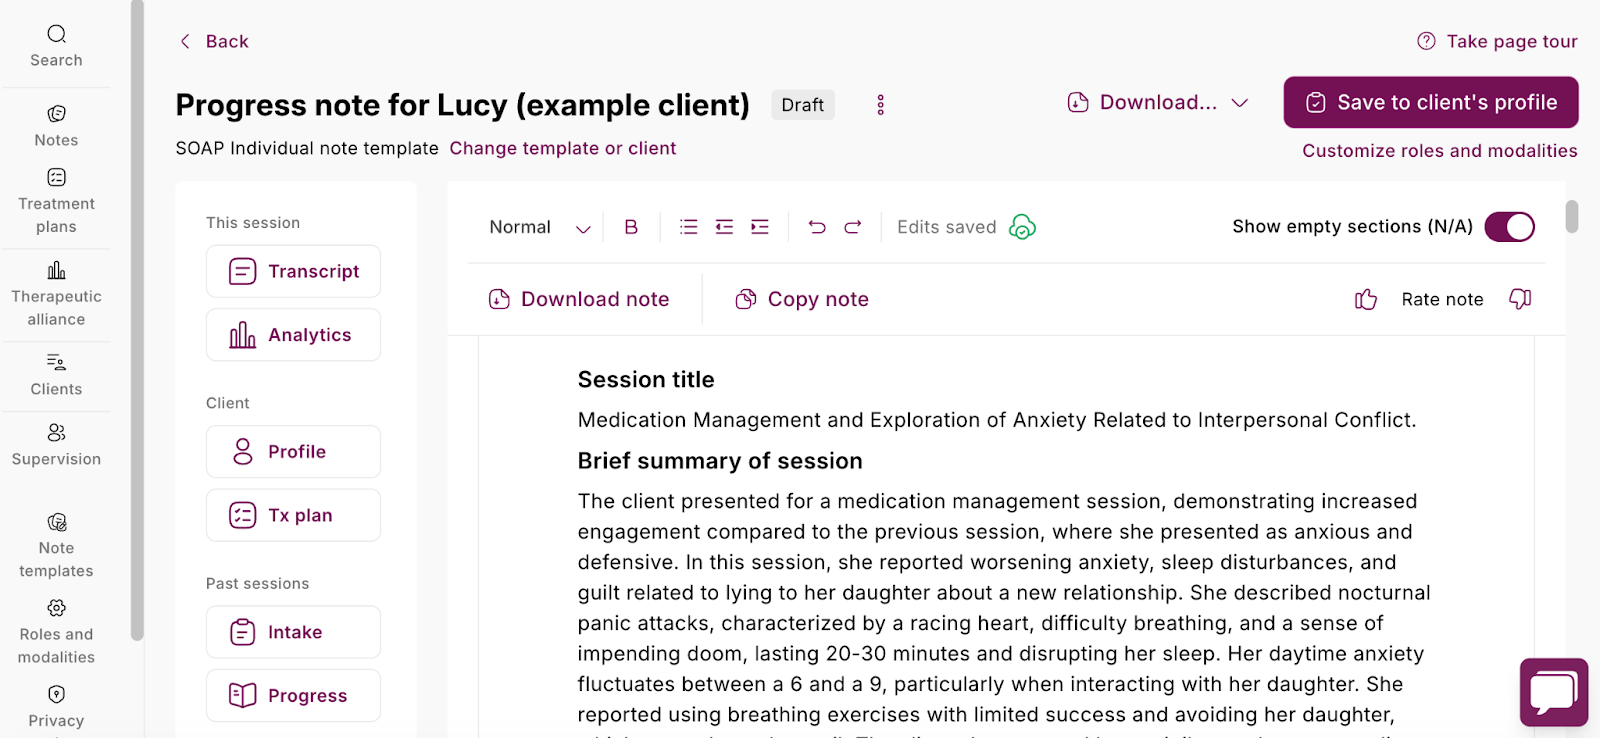Open Roles and modalities in the sidebar
The image size is (1600, 738).
pos(56,632)
